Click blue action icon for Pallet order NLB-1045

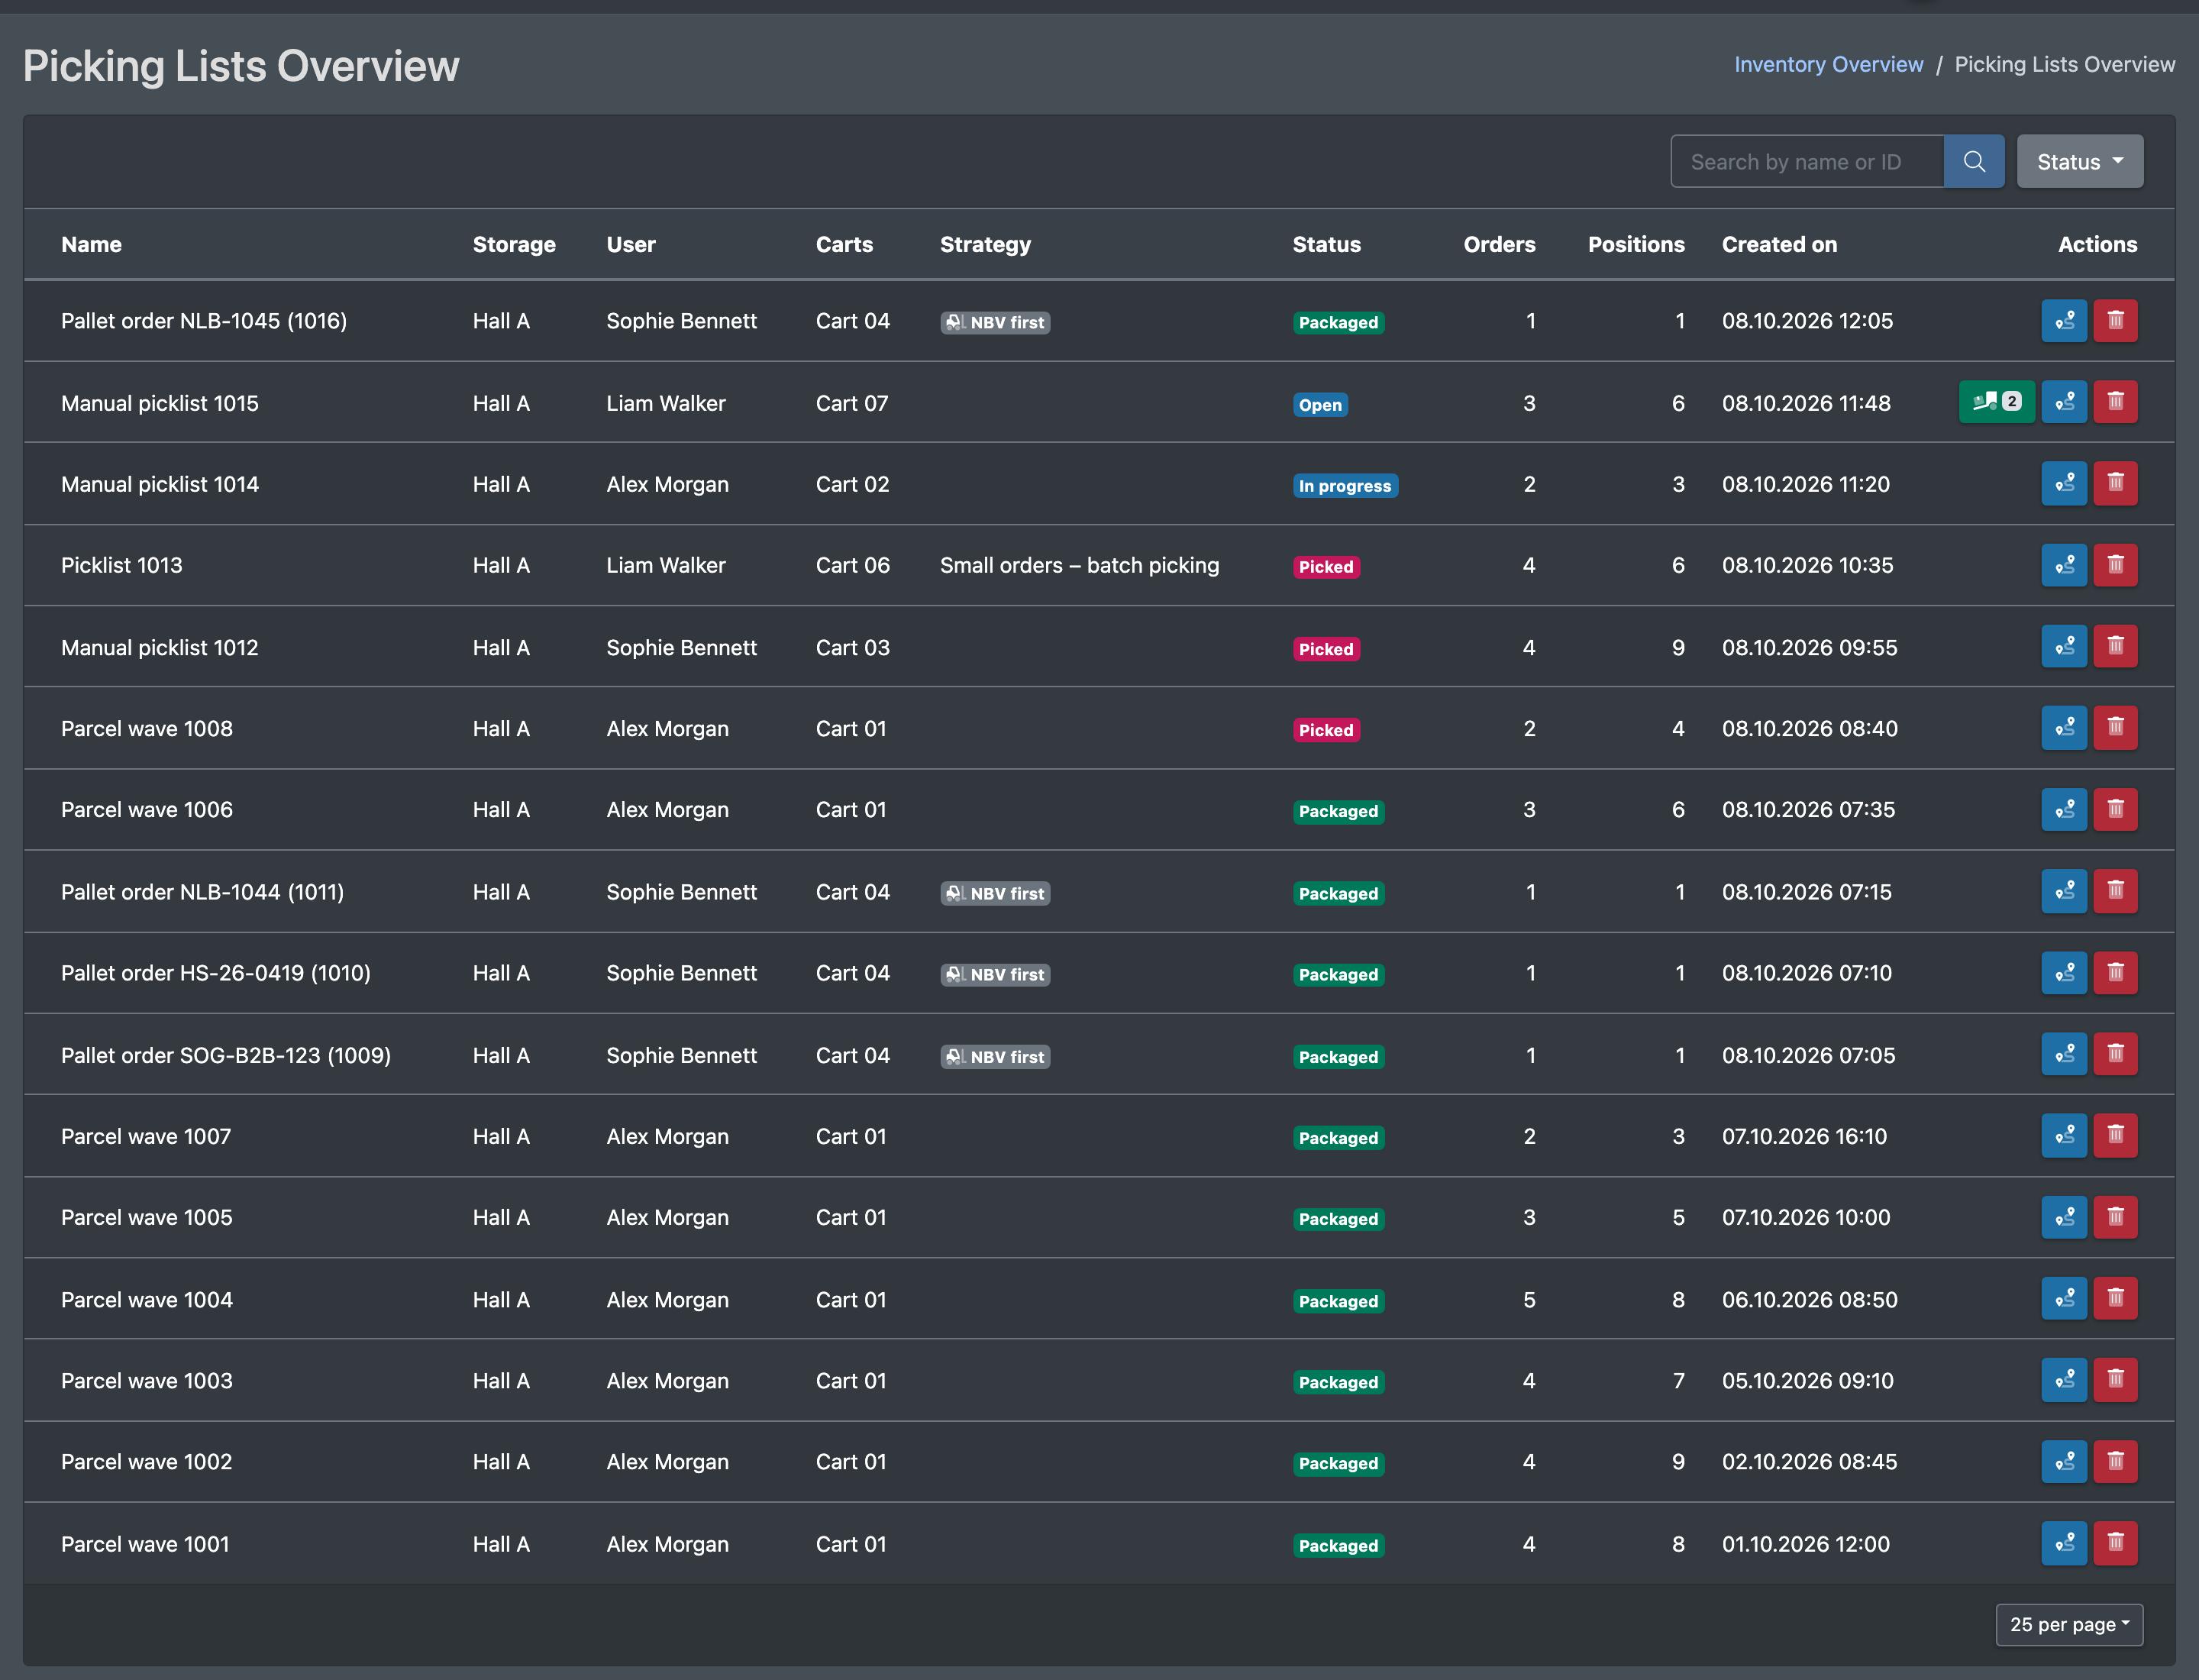(x=2064, y=321)
